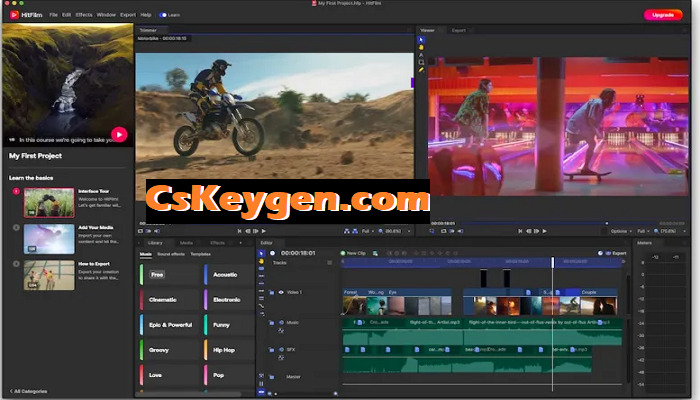
Task: Switch to the Export tab beside Viewer
Action: 458,30
